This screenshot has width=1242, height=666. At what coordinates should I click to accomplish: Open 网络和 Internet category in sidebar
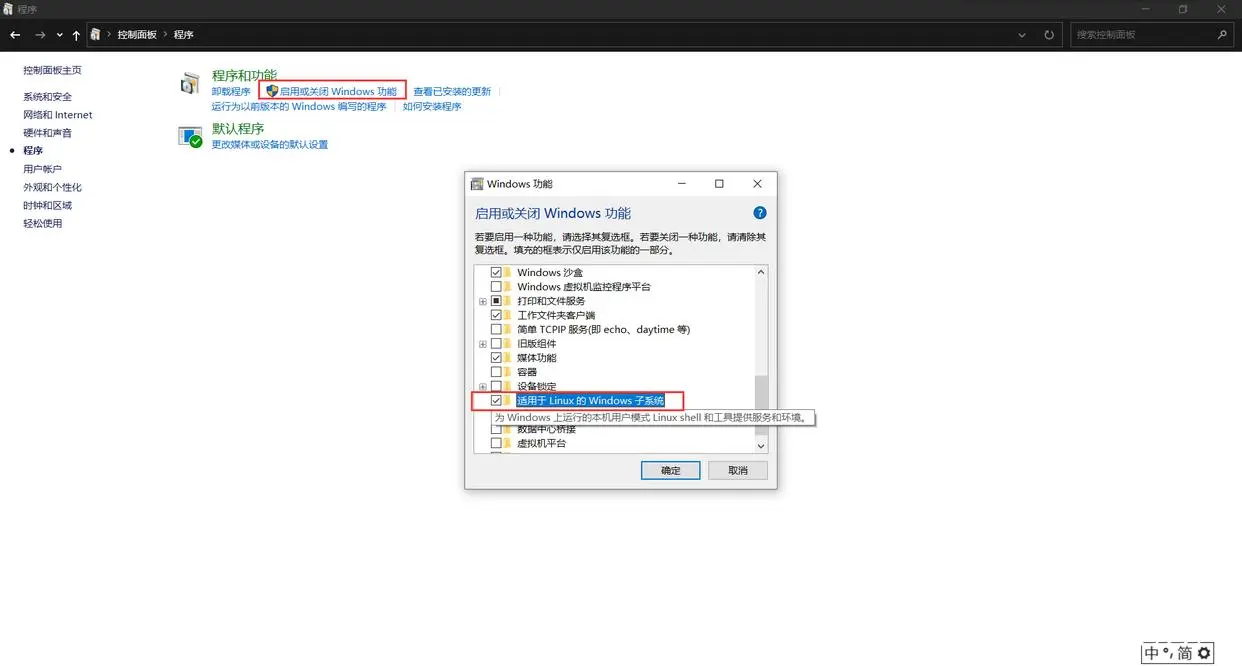pos(58,115)
